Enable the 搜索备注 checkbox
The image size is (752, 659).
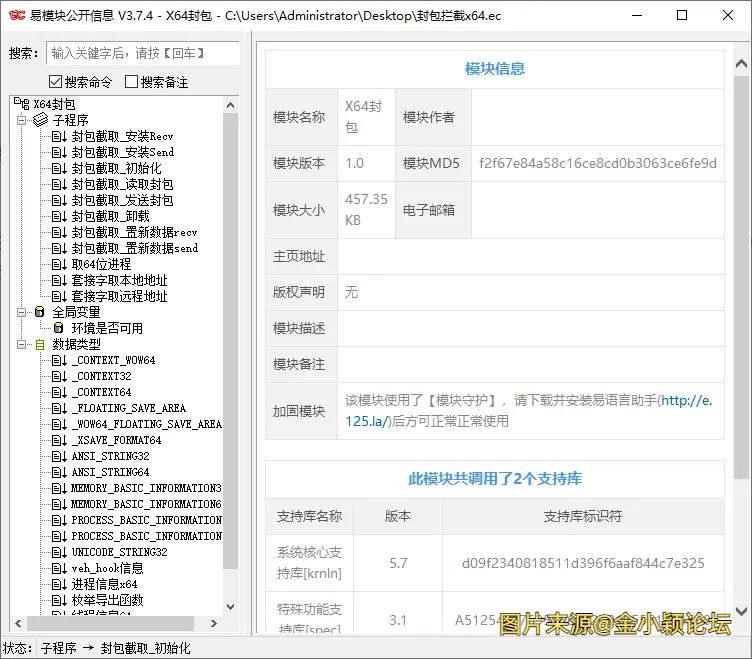click(x=131, y=82)
